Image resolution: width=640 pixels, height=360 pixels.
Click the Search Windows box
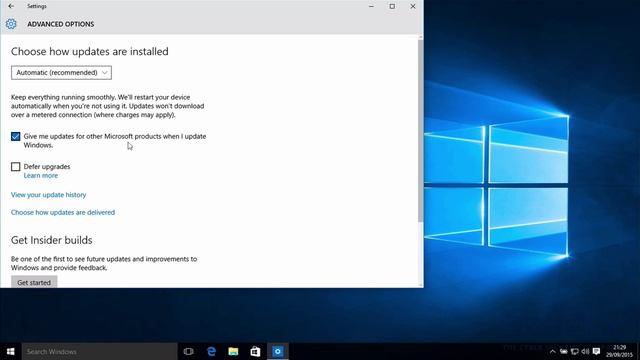tap(99, 351)
